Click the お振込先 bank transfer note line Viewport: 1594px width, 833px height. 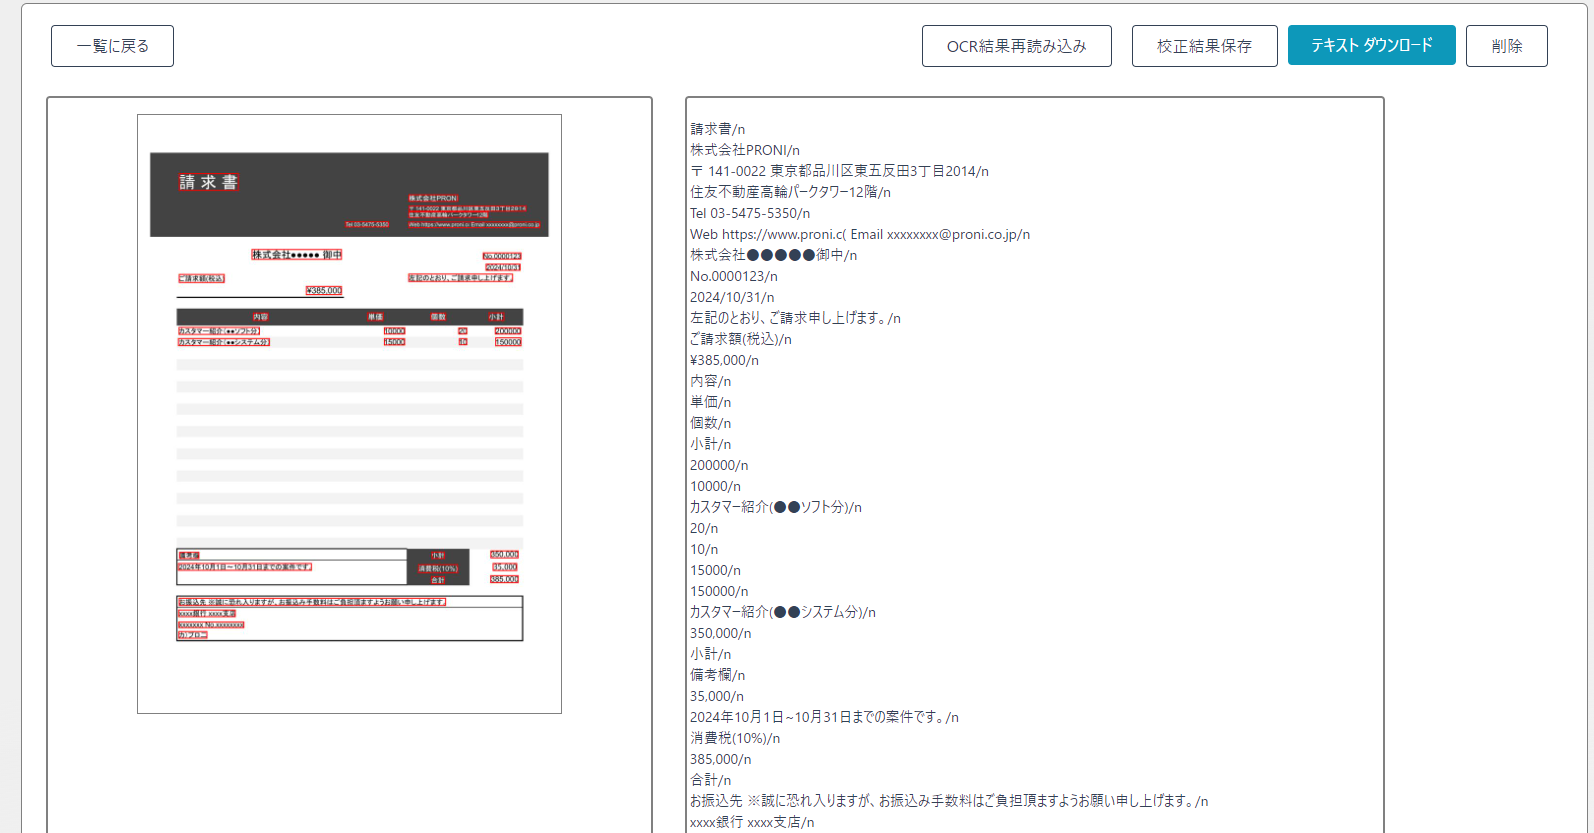[x=949, y=801]
